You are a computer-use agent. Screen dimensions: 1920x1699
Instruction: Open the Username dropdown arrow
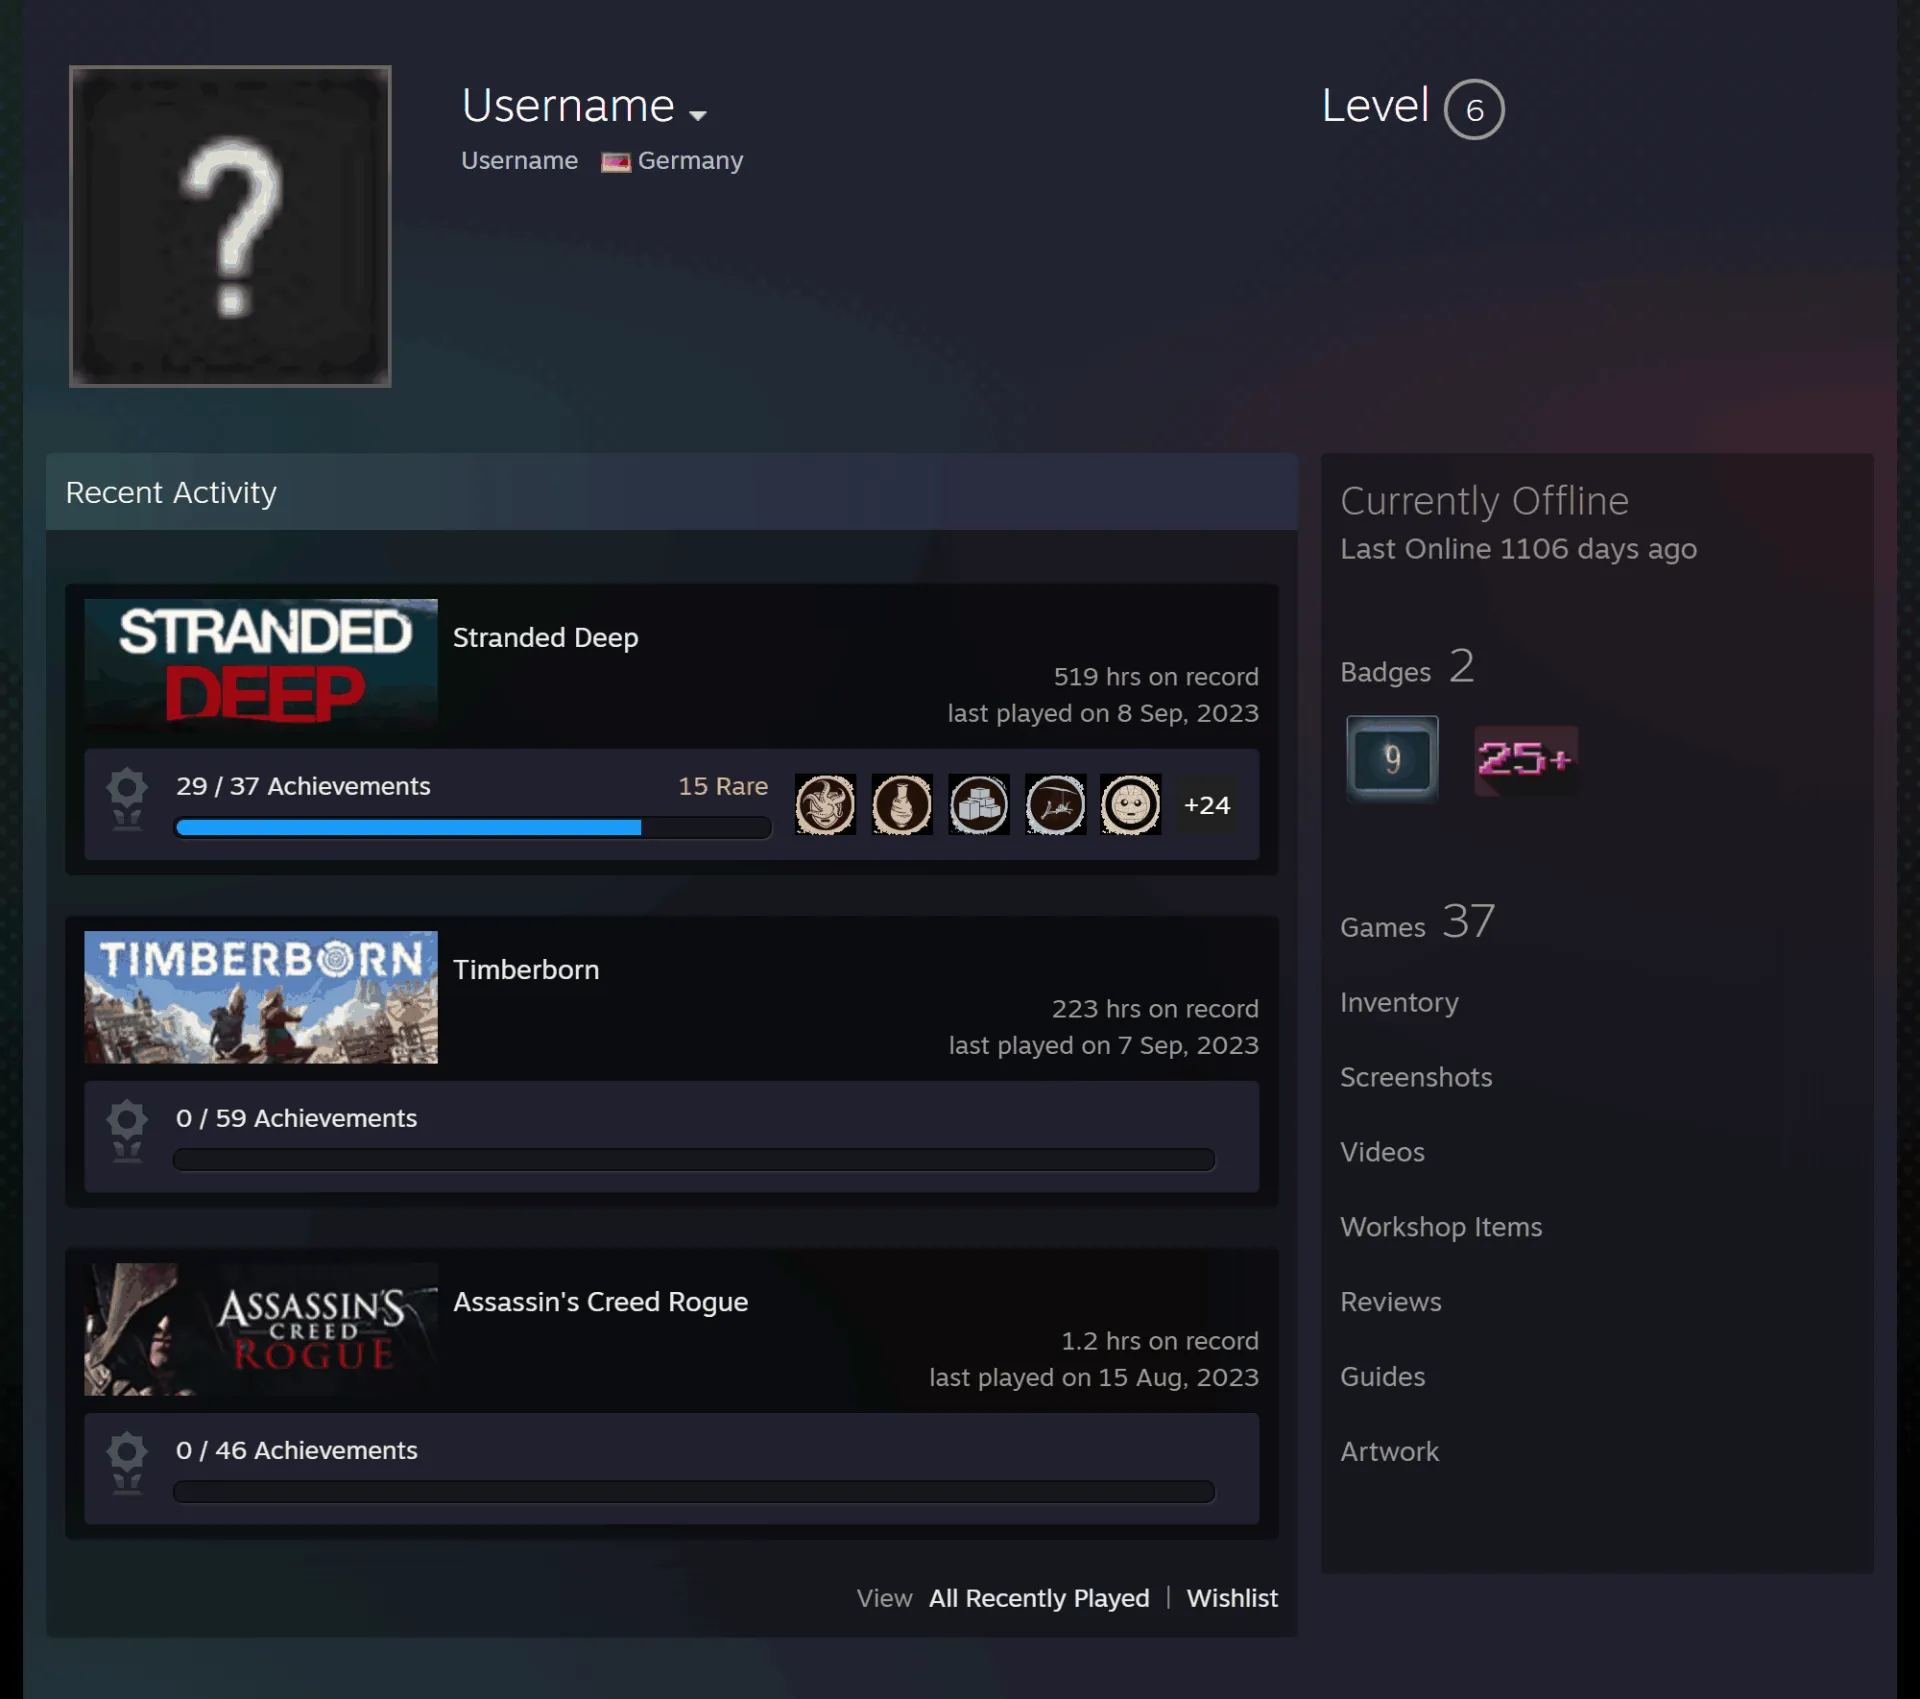point(698,116)
